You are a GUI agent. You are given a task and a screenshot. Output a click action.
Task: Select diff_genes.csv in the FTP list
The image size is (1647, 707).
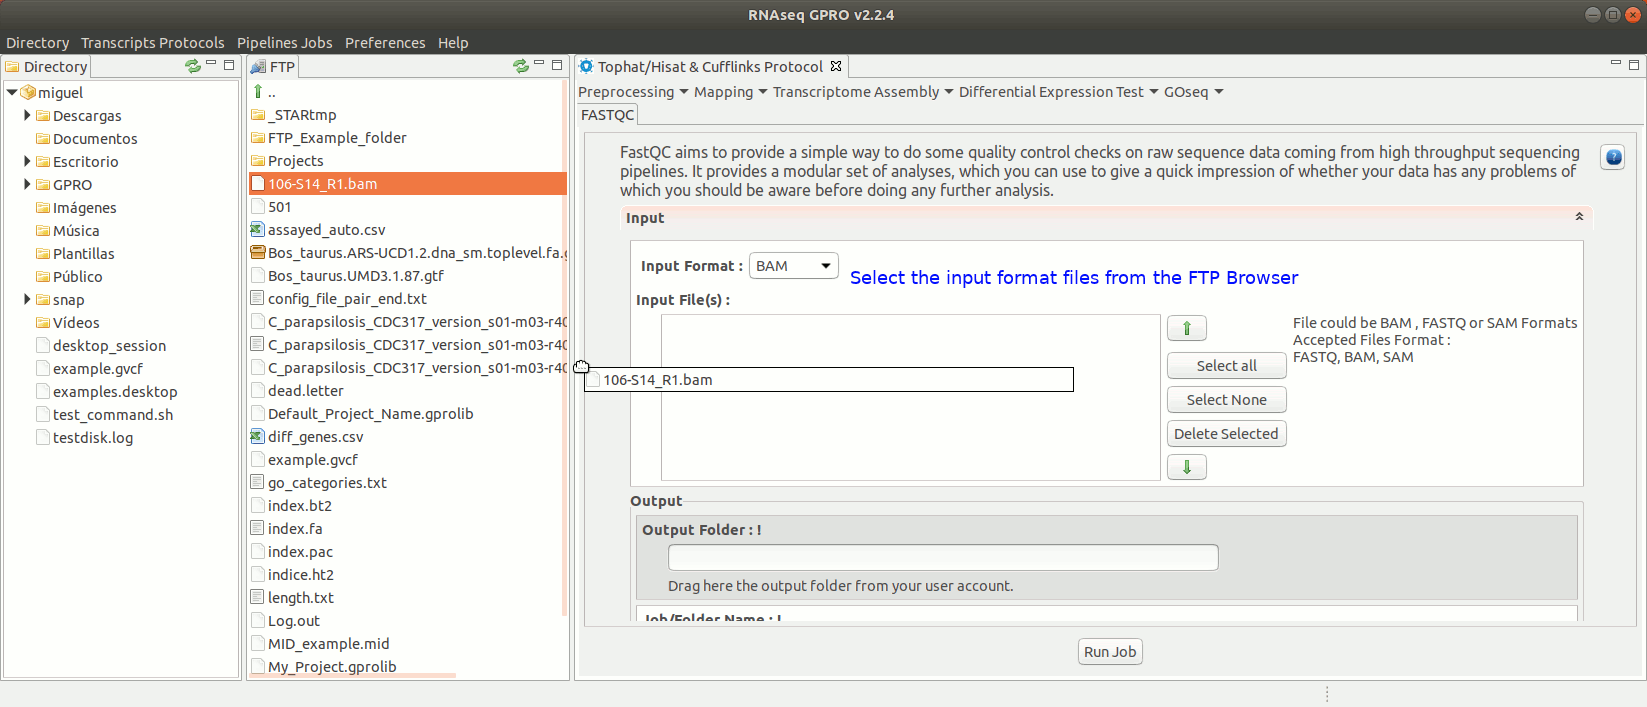[x=315, y=437]
